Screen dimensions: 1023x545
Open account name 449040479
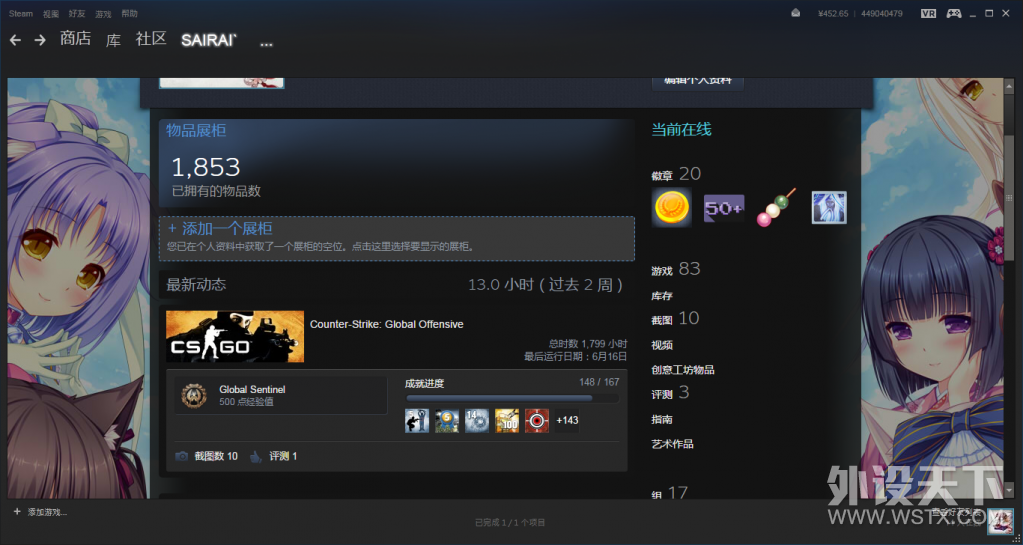pos(881,14)
